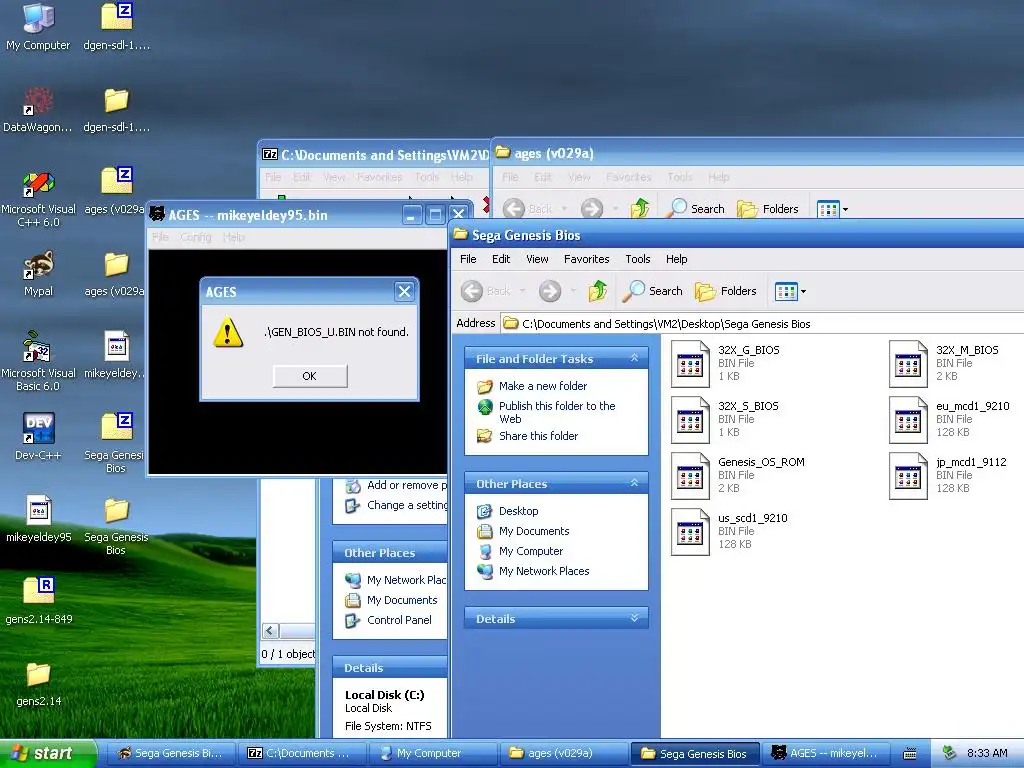Select top dgen-sdl archive icon on desktop
The image size is (1024, 768).
tap(116, 27)
